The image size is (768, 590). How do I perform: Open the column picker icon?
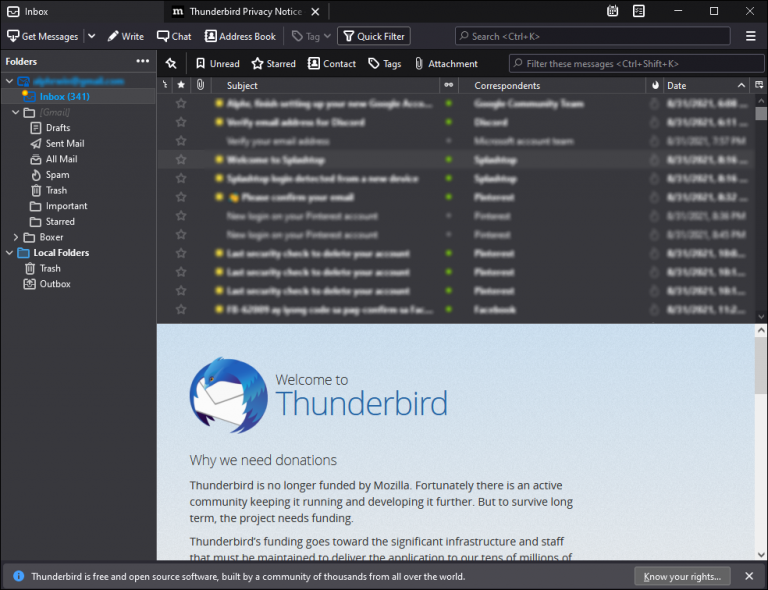pos(759,85)
